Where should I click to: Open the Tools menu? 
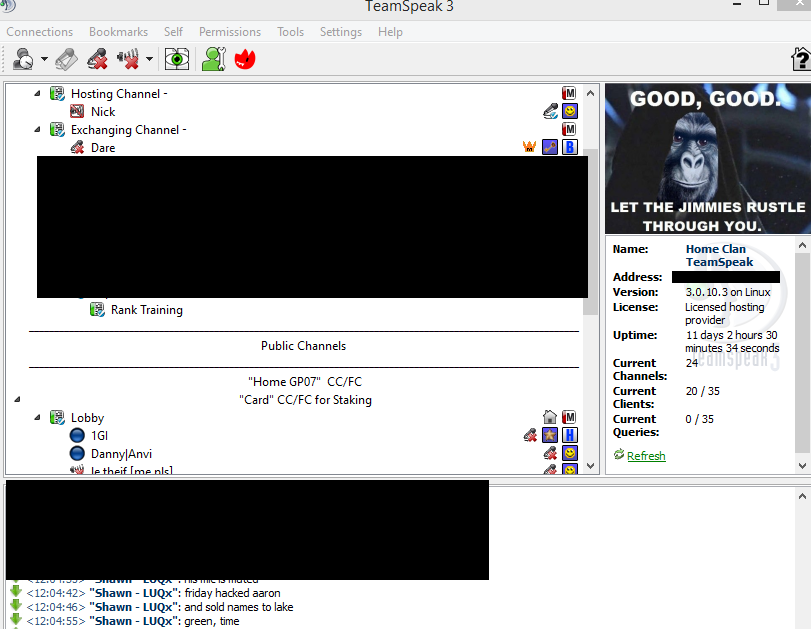pyautogui.click(x=290, y=32)
